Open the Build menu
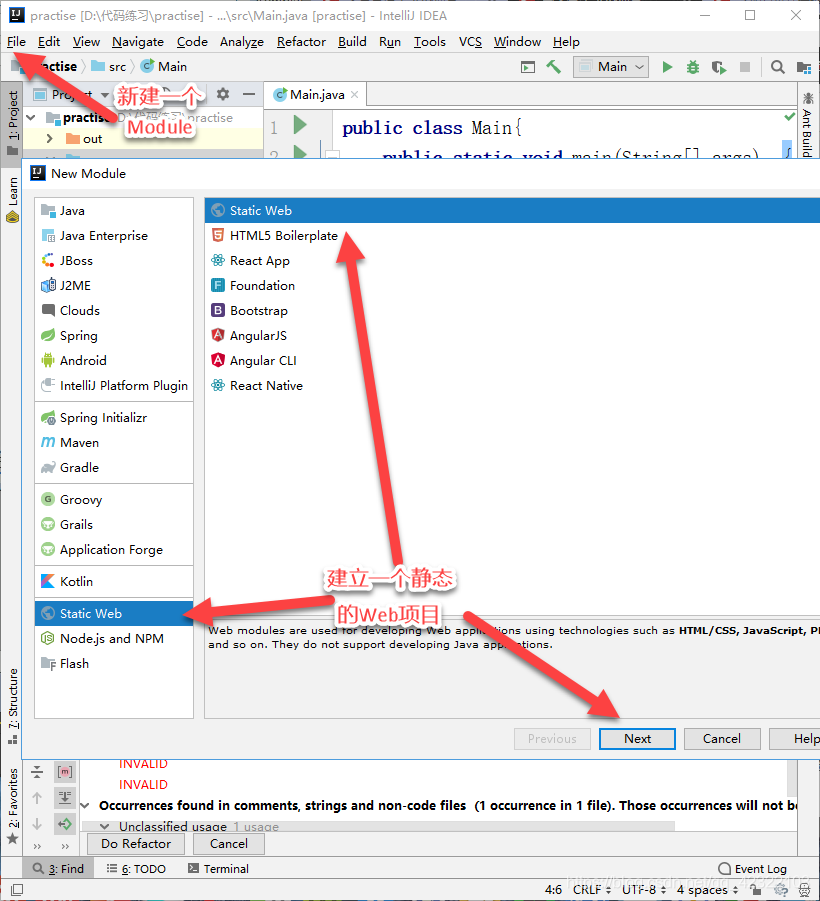 352,42
